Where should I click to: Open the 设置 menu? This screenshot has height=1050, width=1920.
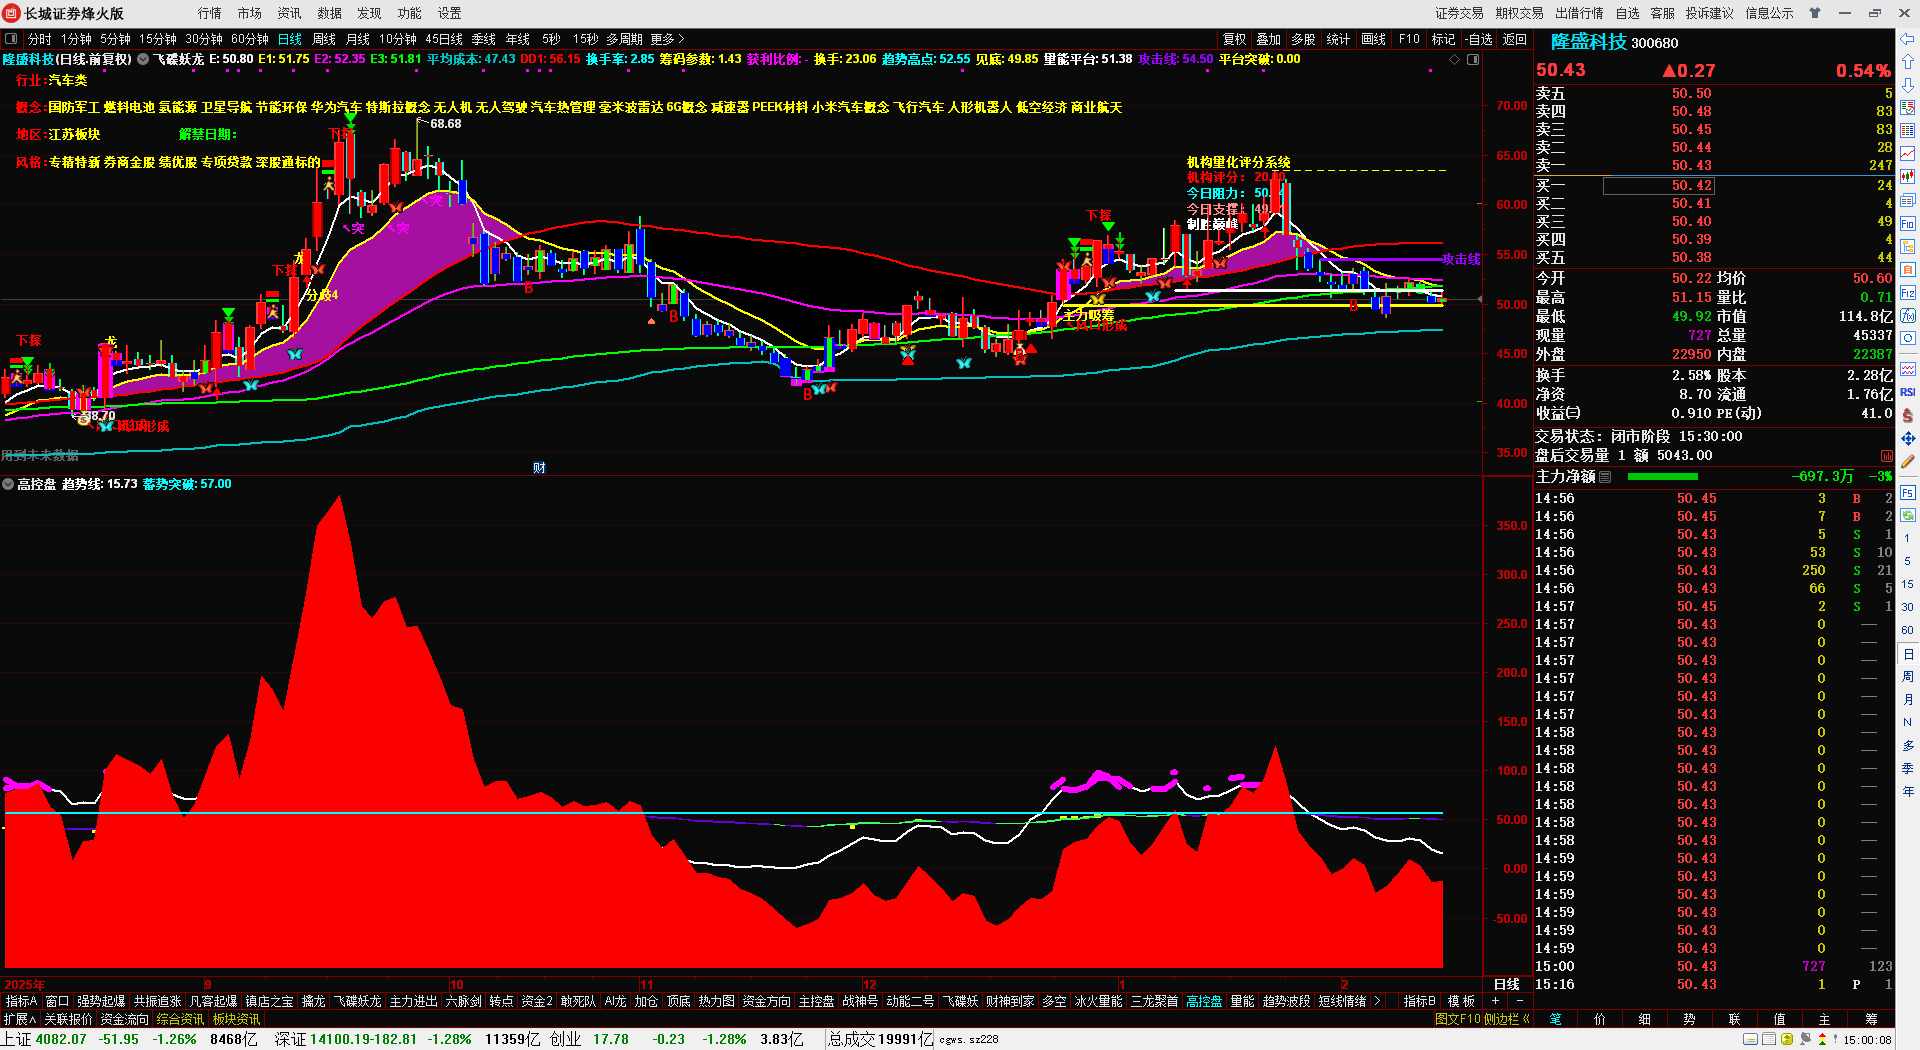[x=450, y=13]
